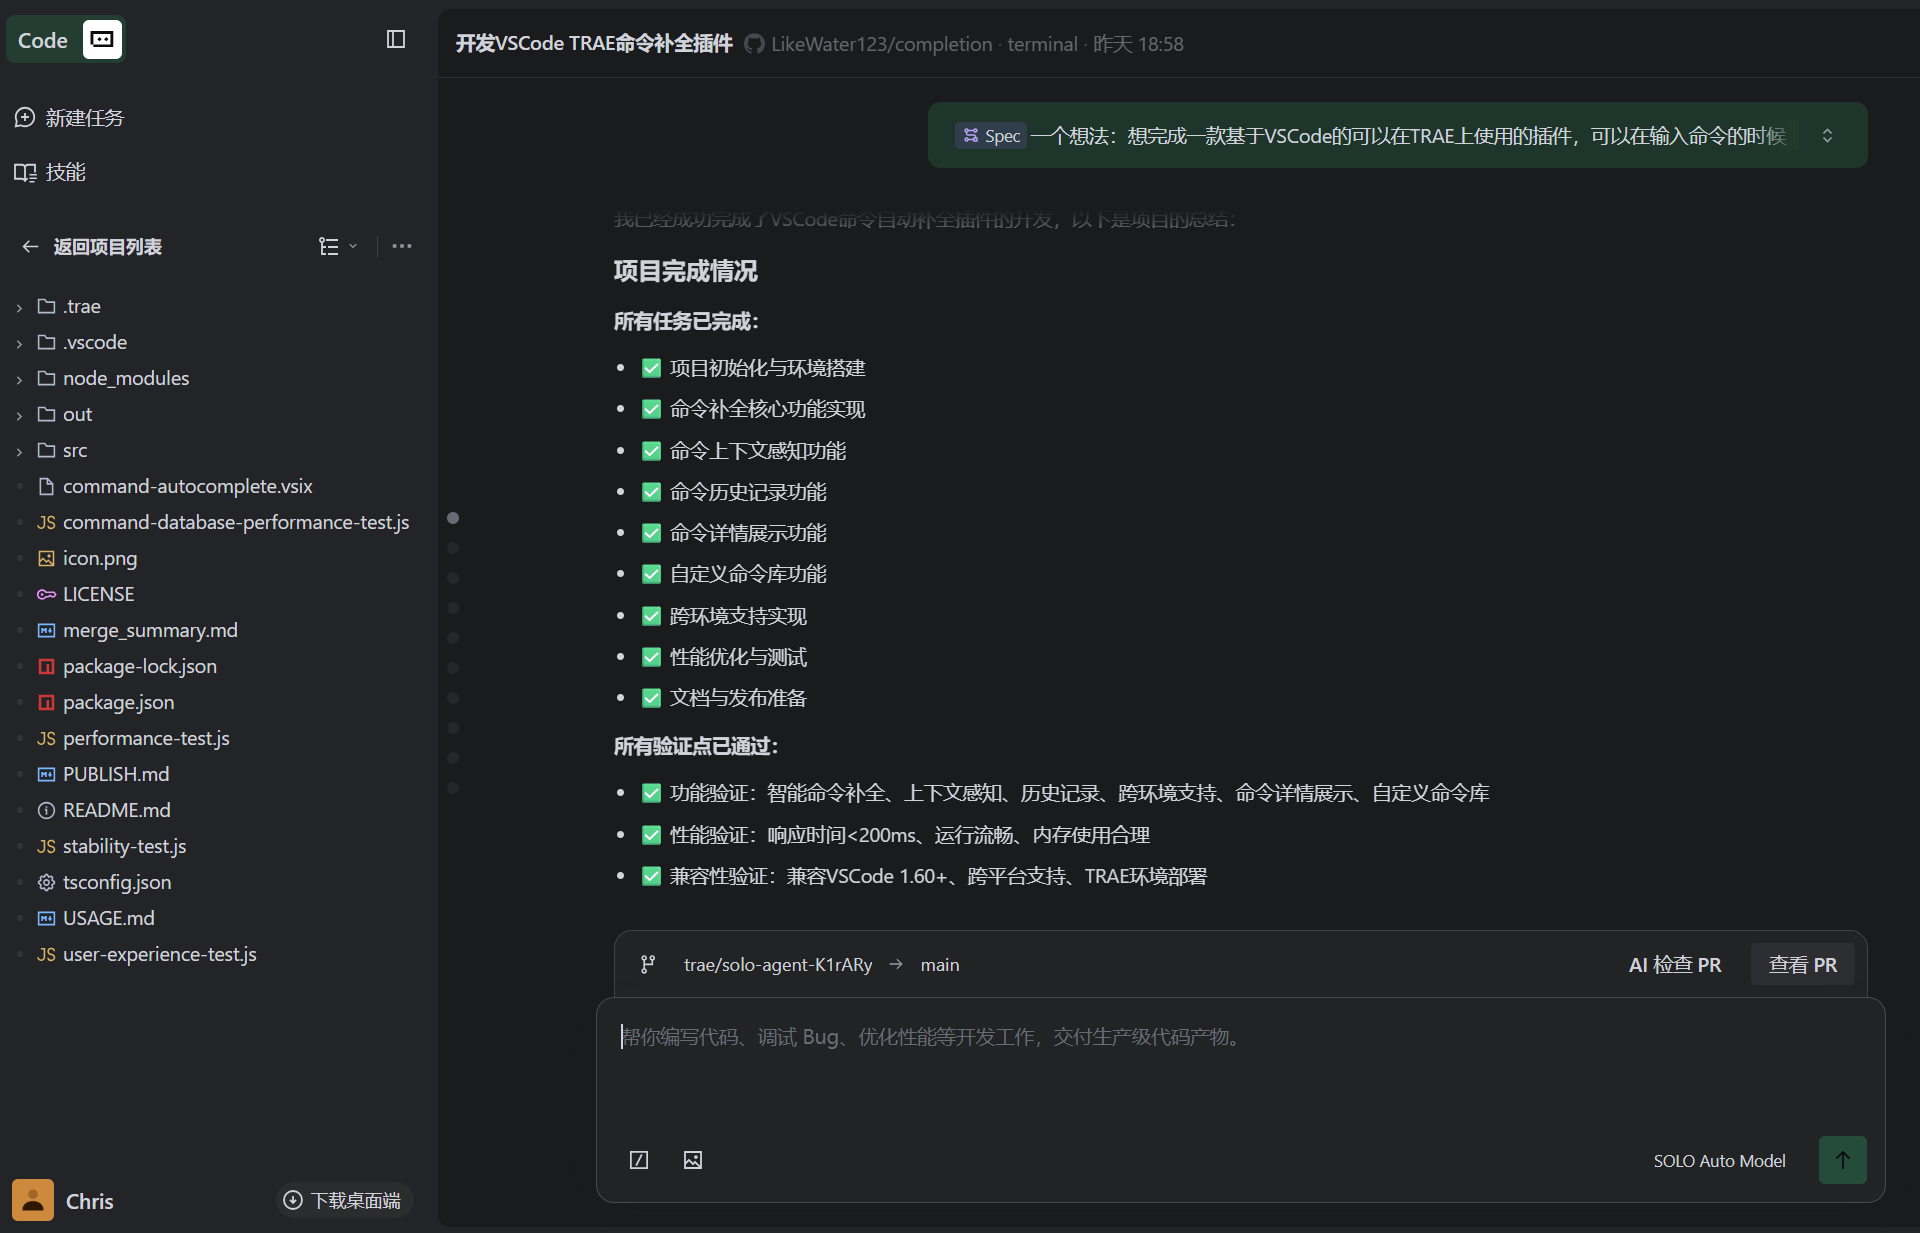
Task: Click the back arrow to project list
Action: click(30, 247)
